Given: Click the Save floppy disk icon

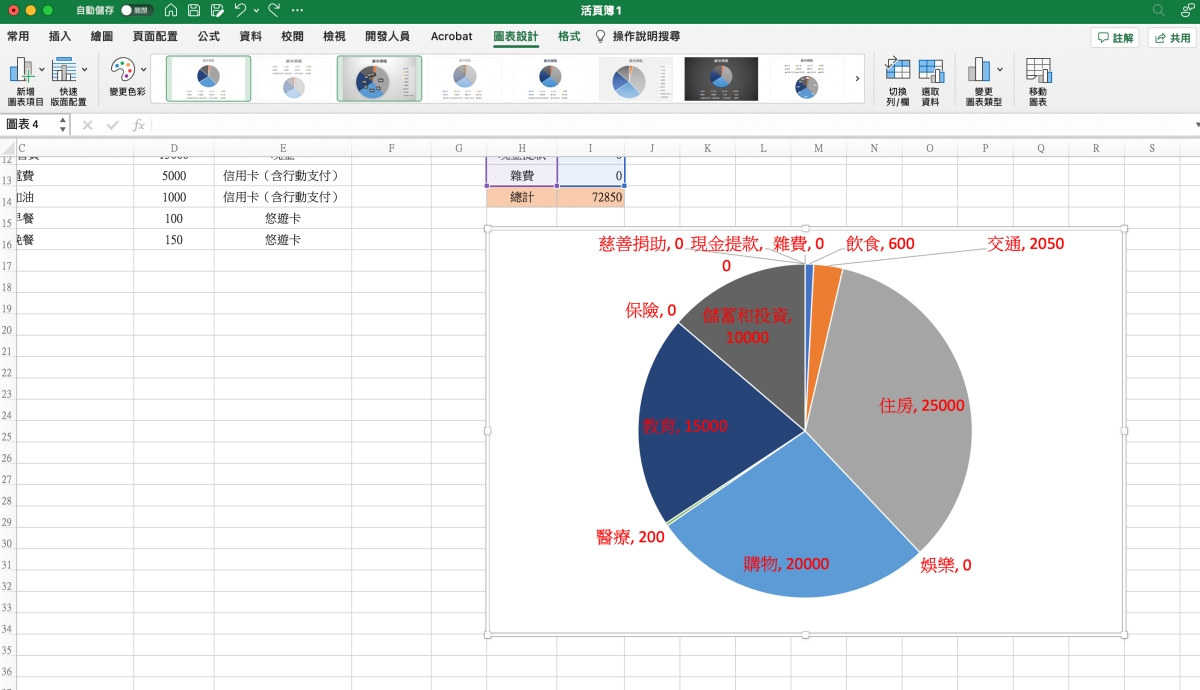Looking at the screenshot, I should click(194, 10).
